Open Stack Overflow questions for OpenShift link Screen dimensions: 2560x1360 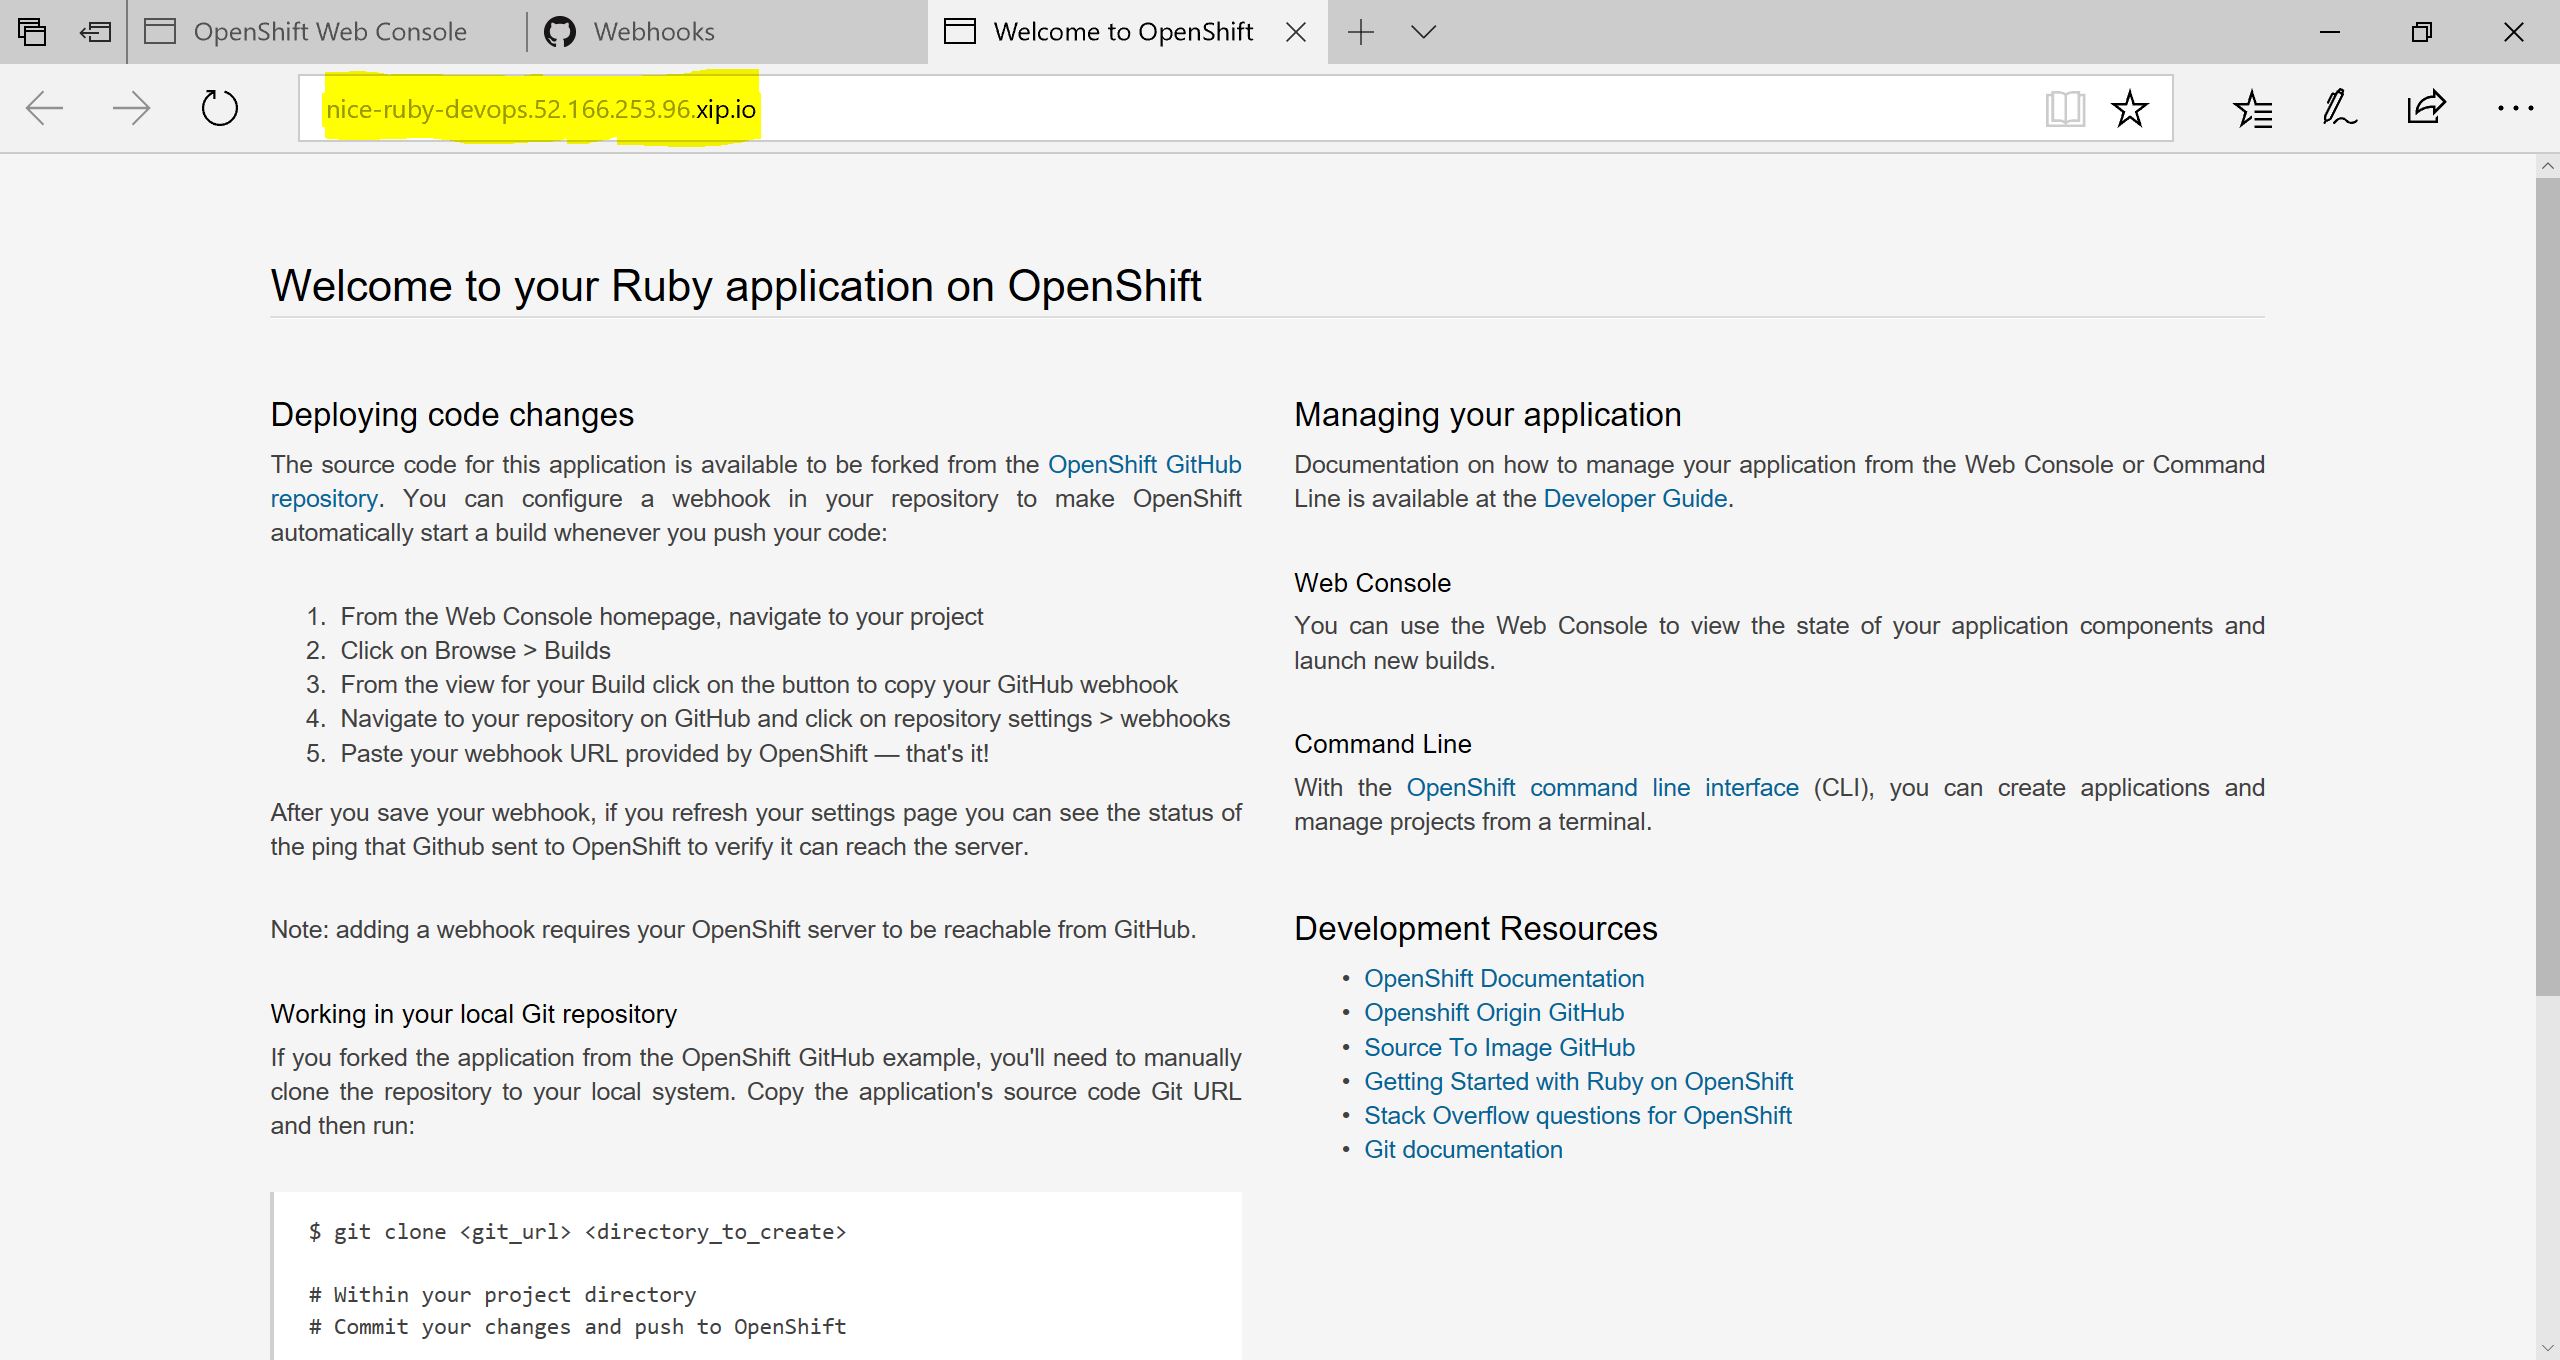click(x=1577, y=1115)
